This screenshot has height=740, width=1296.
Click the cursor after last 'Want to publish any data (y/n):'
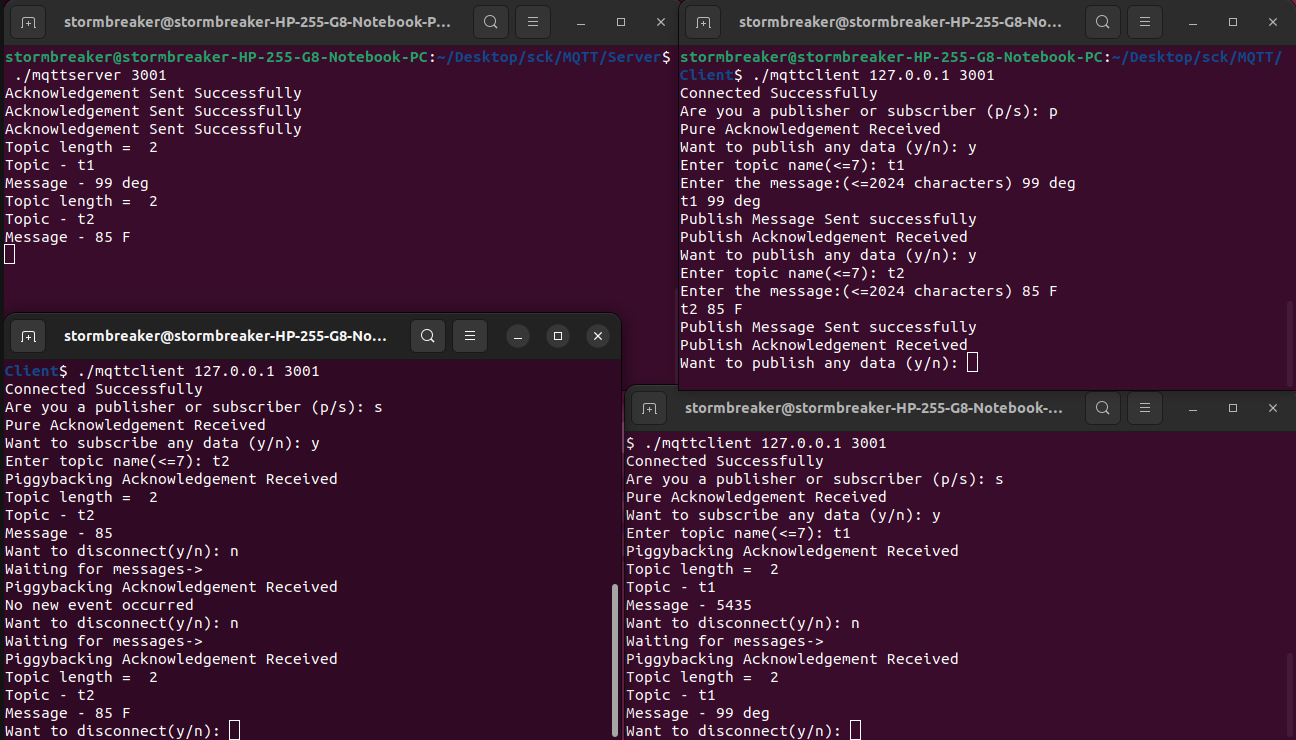pyautogui.click(x=973, y=362)
